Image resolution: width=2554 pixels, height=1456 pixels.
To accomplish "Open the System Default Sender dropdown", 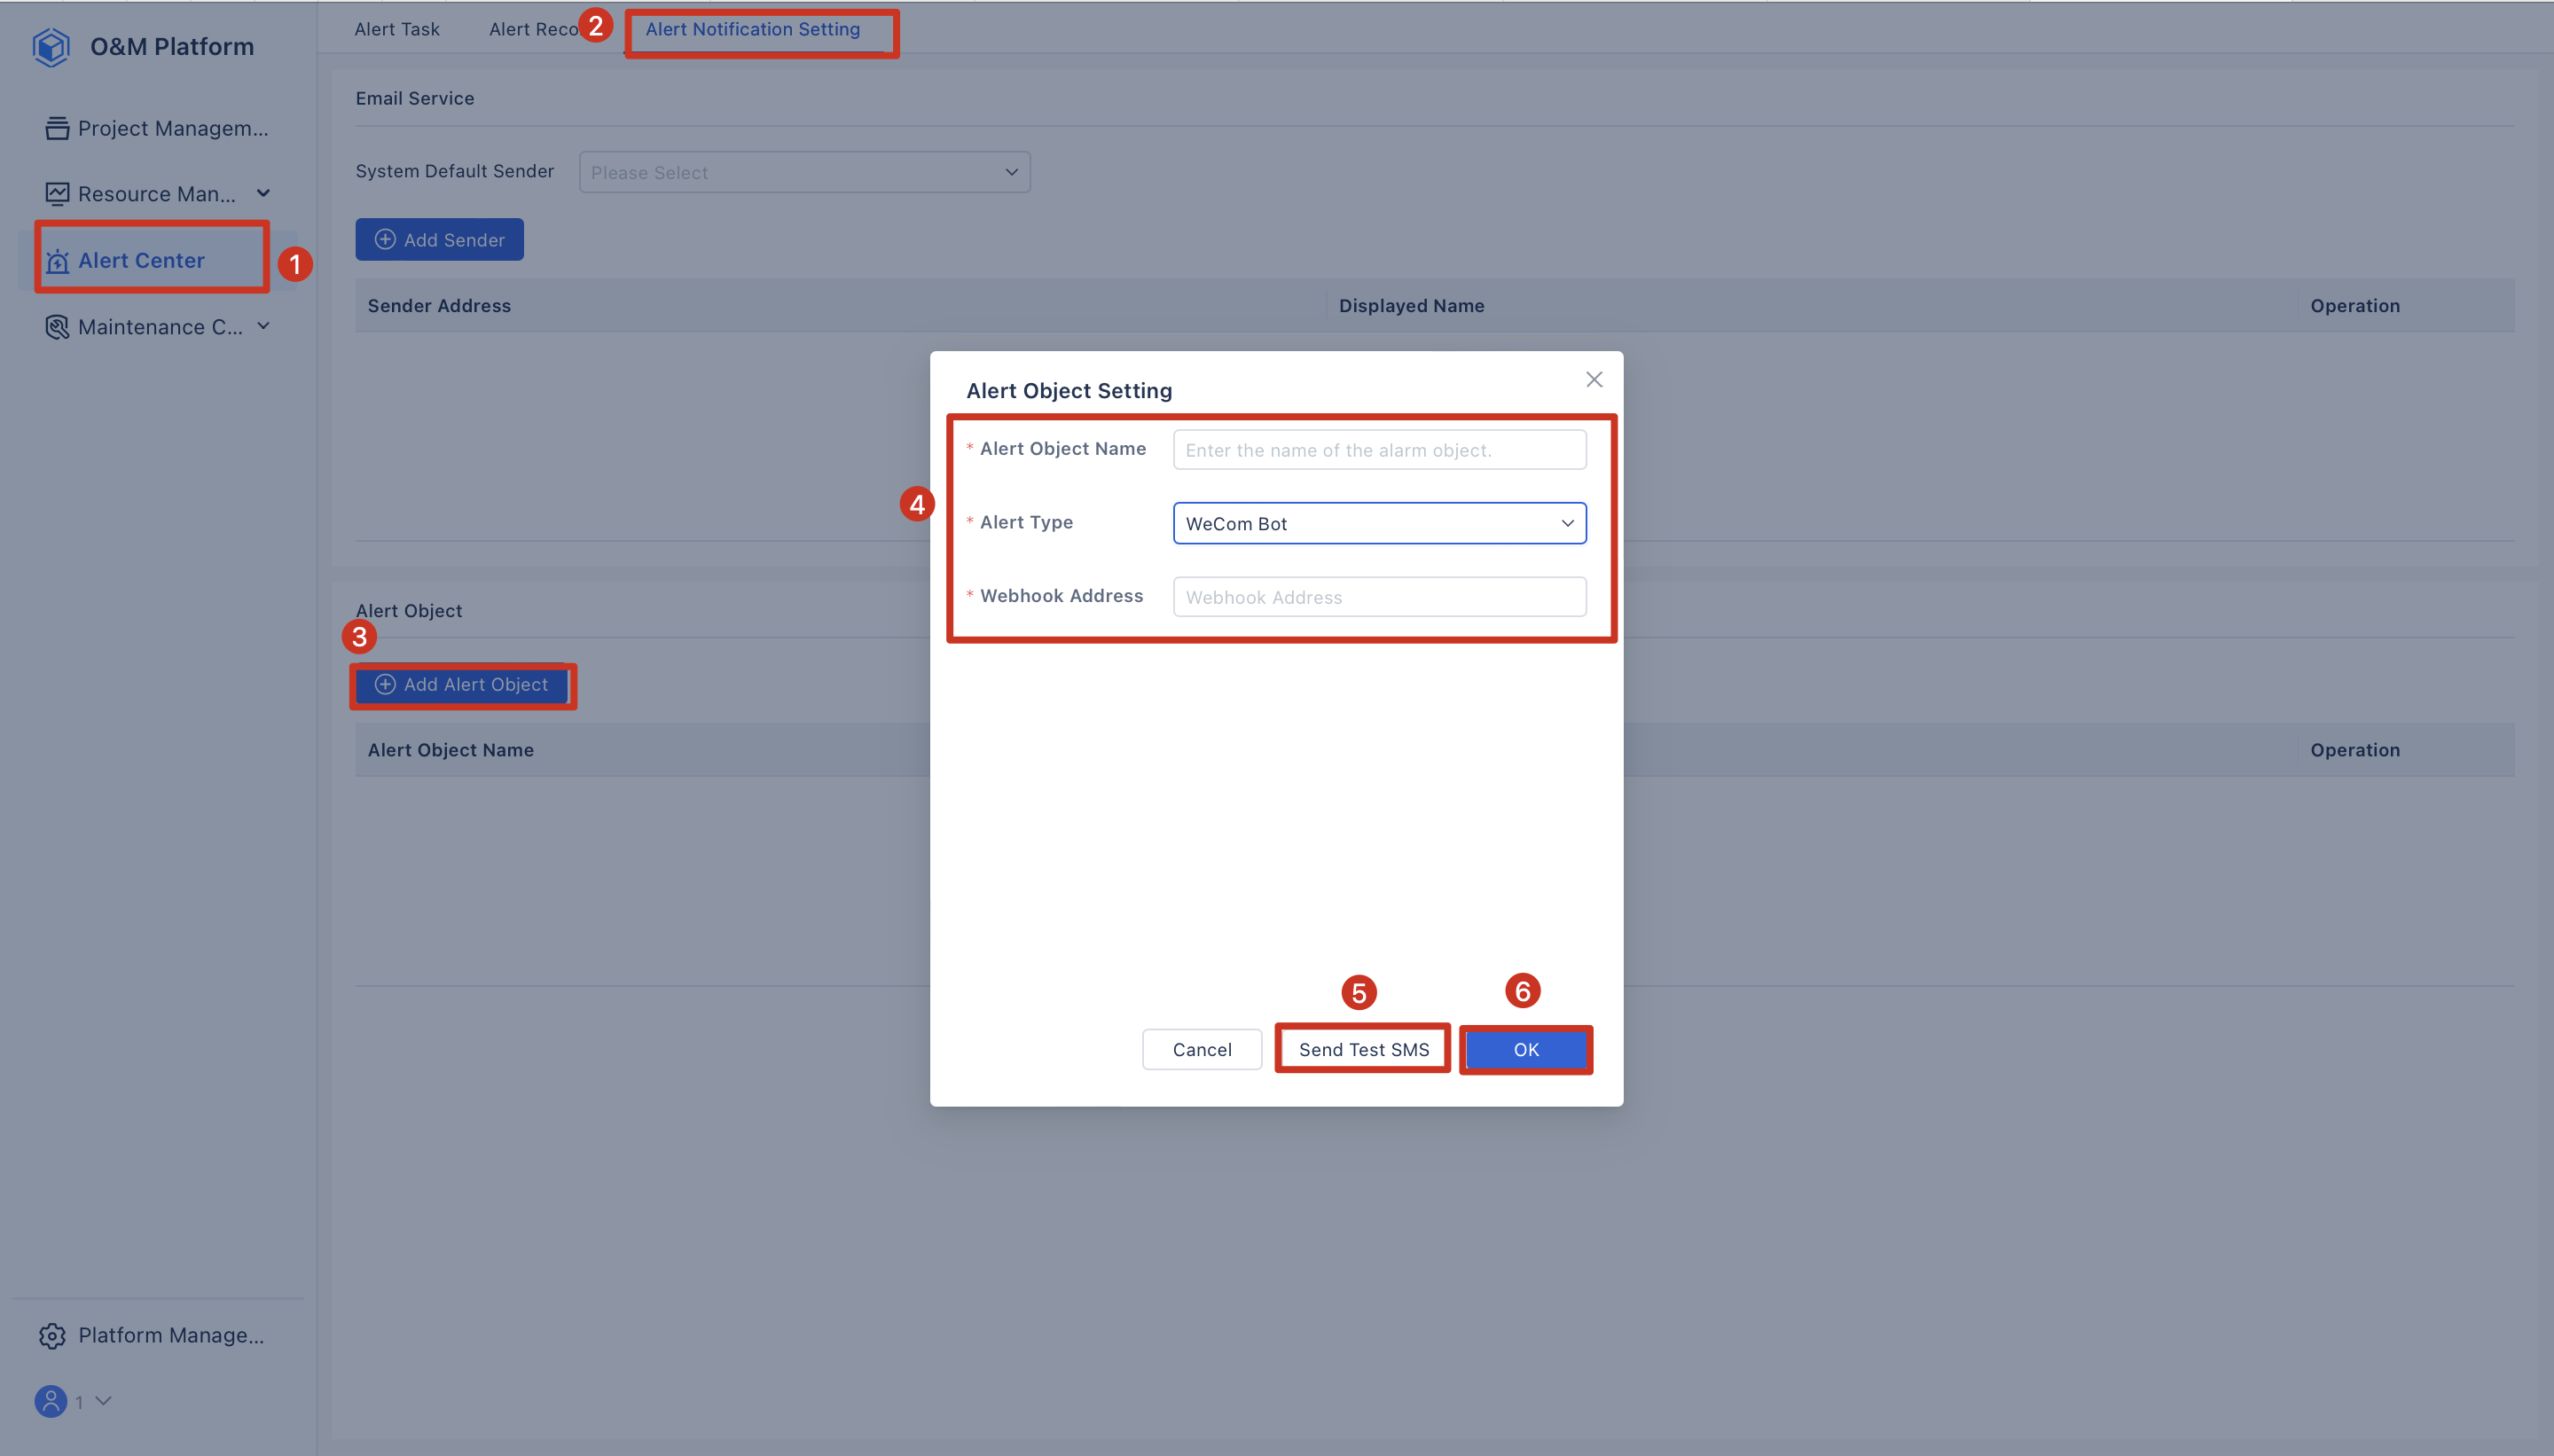I will pyautogui.click(x=804, y=172).
